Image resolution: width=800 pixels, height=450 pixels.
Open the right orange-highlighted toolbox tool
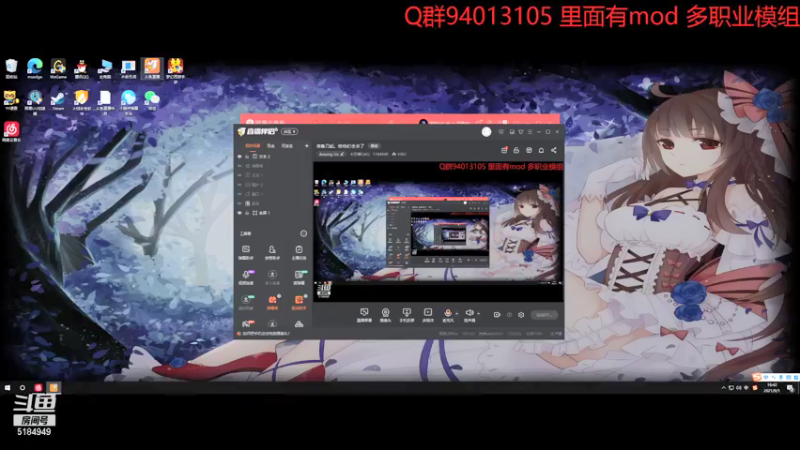(299, 302)
